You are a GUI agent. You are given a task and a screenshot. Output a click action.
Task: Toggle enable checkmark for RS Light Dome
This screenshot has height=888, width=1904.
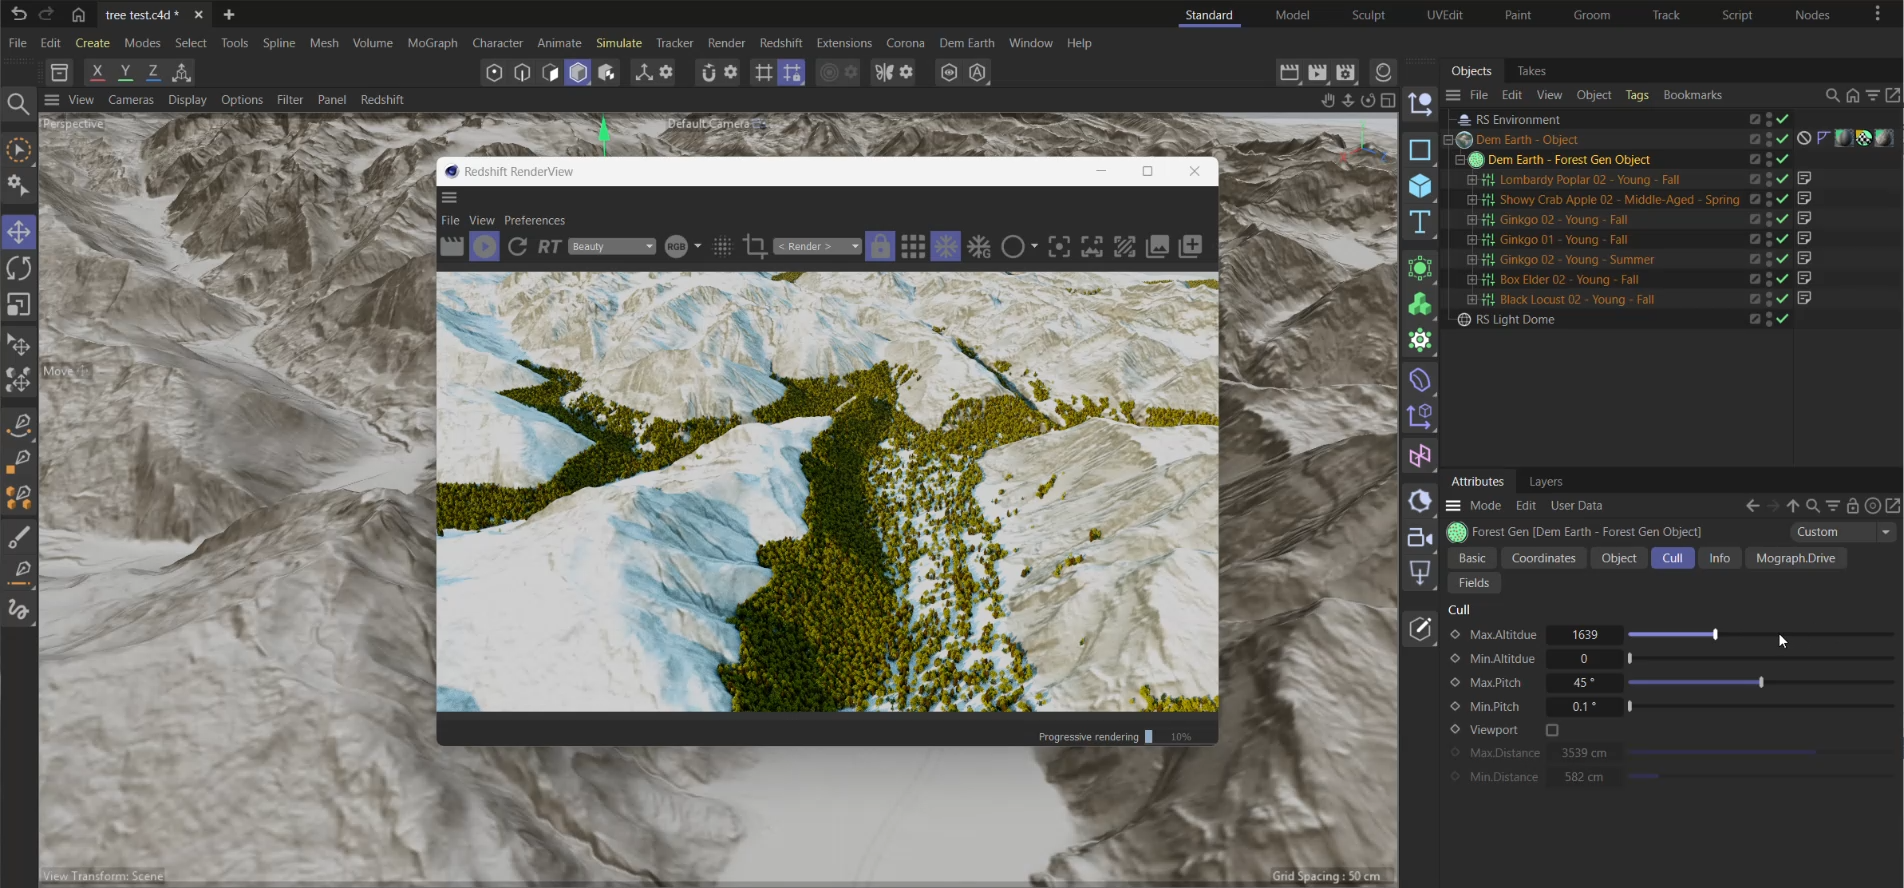click(x=1782, y=319)
